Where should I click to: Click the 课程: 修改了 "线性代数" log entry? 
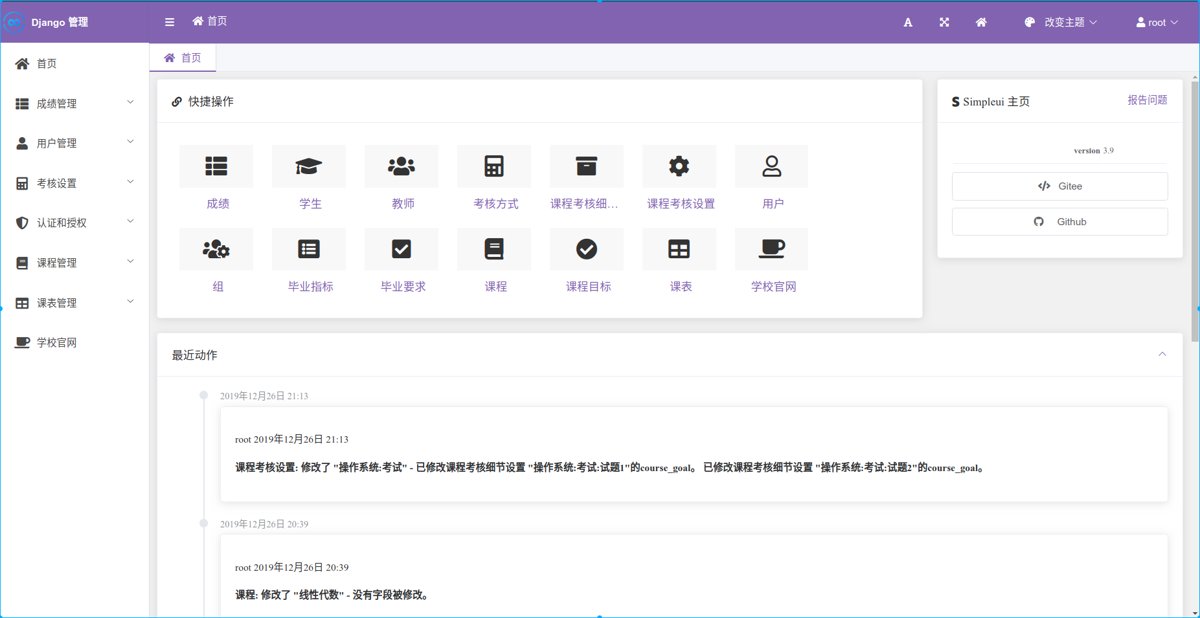click(x=332, y=595)
